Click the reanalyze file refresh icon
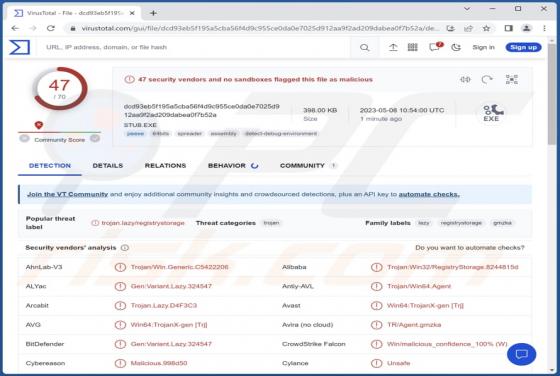Image resolution: width=560 pixels, height=376 pixels. (487, 79)
